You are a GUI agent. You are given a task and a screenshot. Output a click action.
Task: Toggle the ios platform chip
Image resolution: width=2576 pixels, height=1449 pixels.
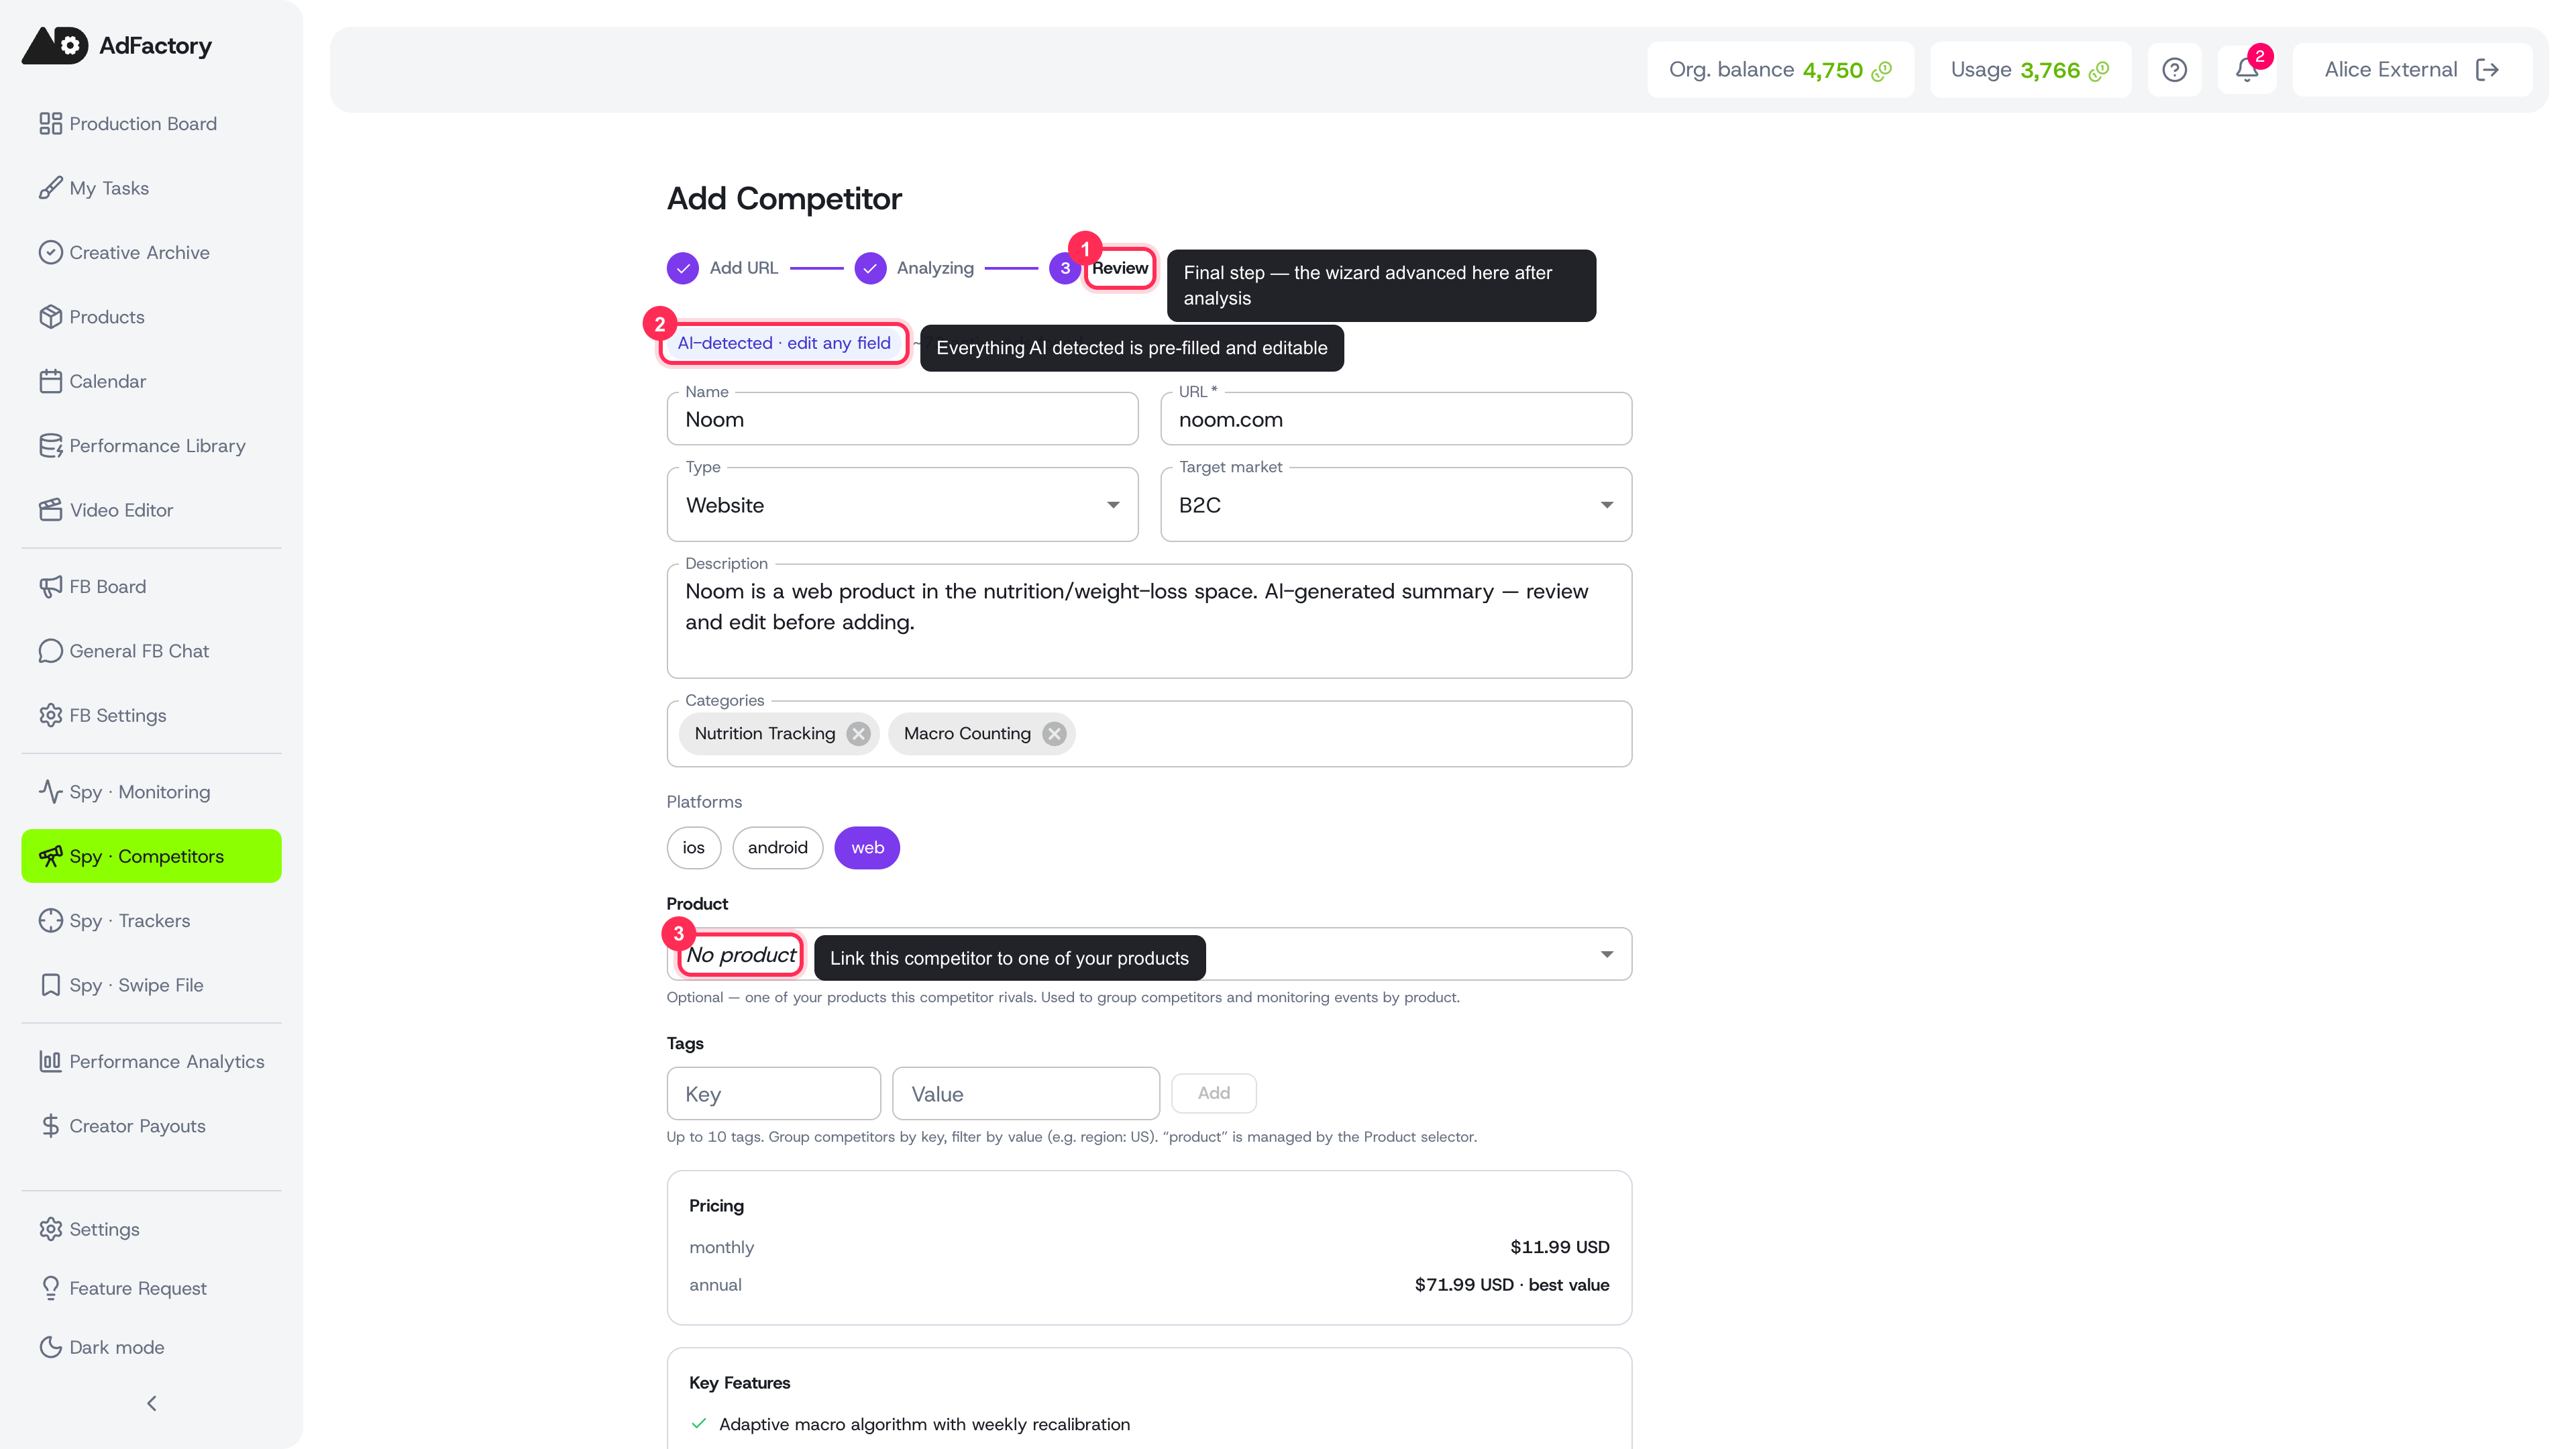(x=694, y=848)
